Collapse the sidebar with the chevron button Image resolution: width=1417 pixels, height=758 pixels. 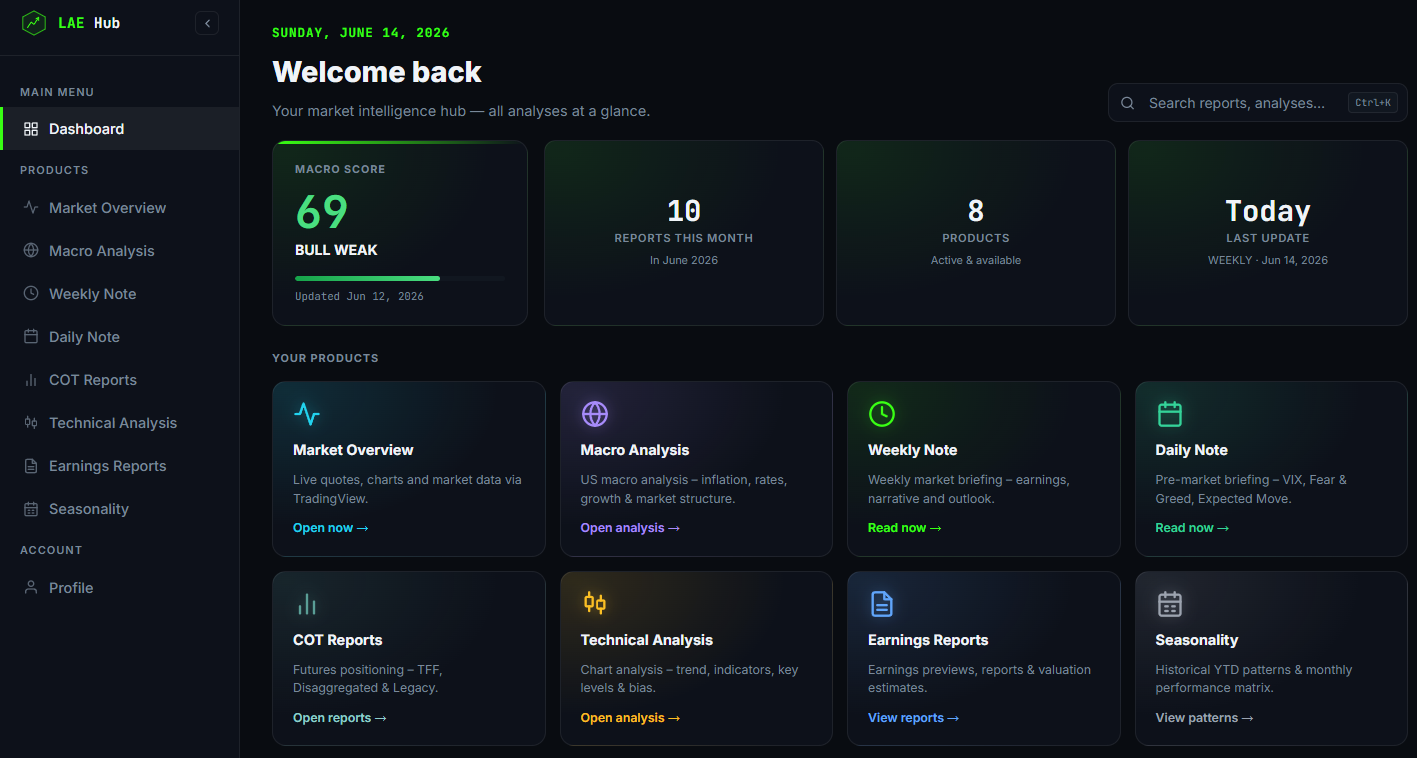[x=207, y=23]
